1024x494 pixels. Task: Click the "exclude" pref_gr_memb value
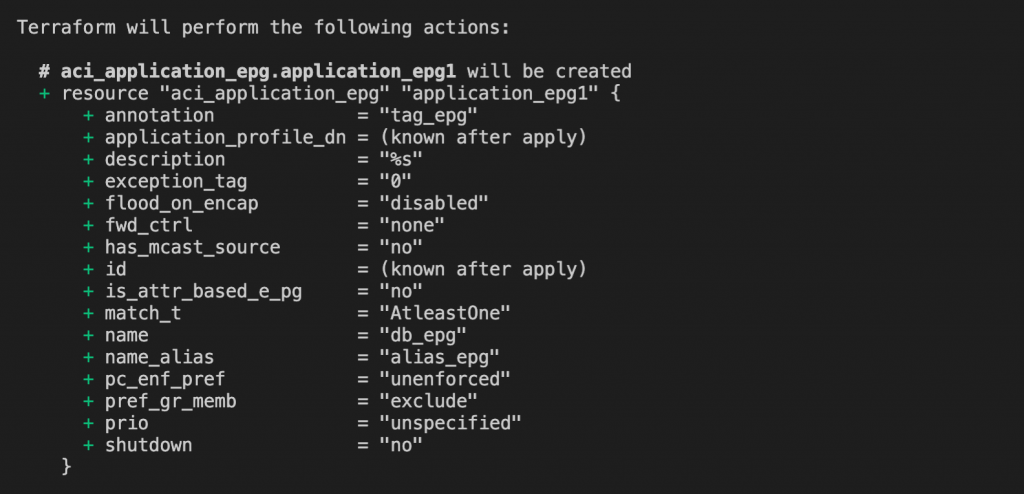(x=428, y=401)
